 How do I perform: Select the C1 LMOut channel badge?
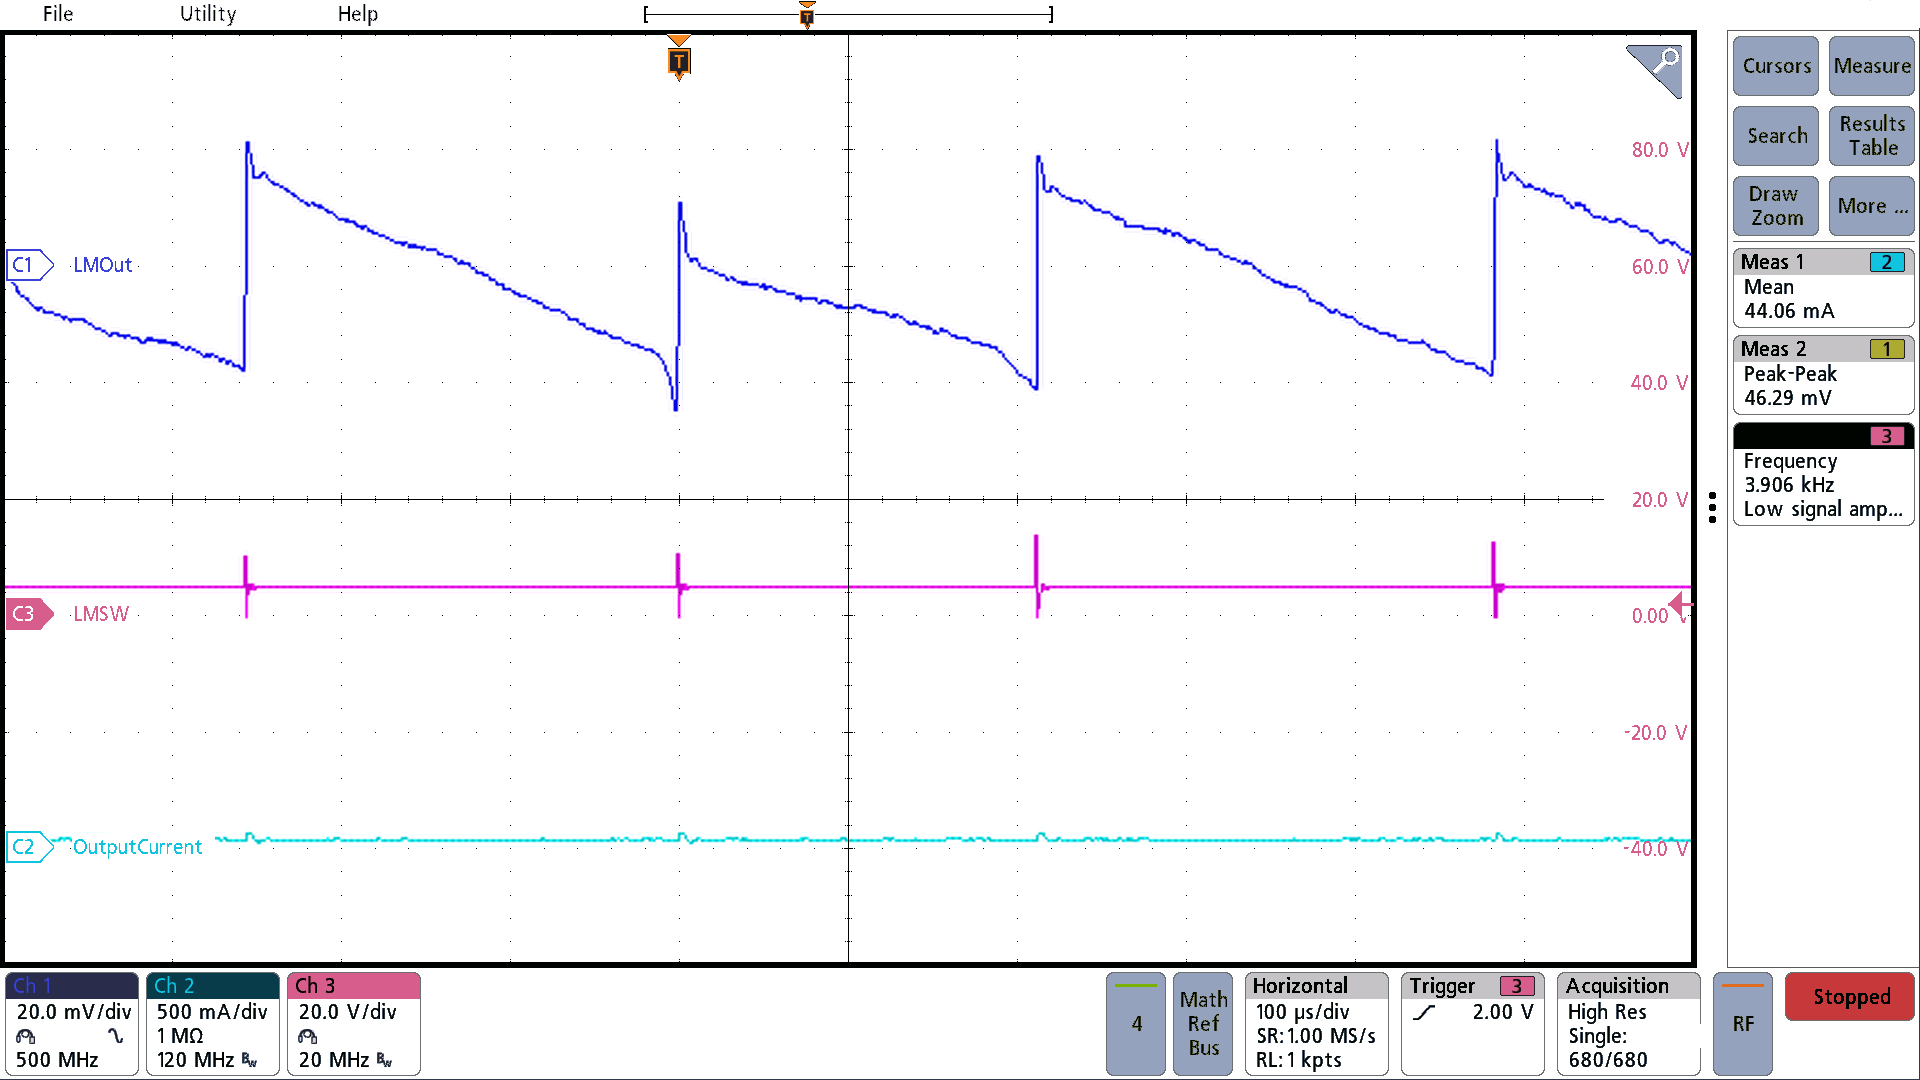29,264
